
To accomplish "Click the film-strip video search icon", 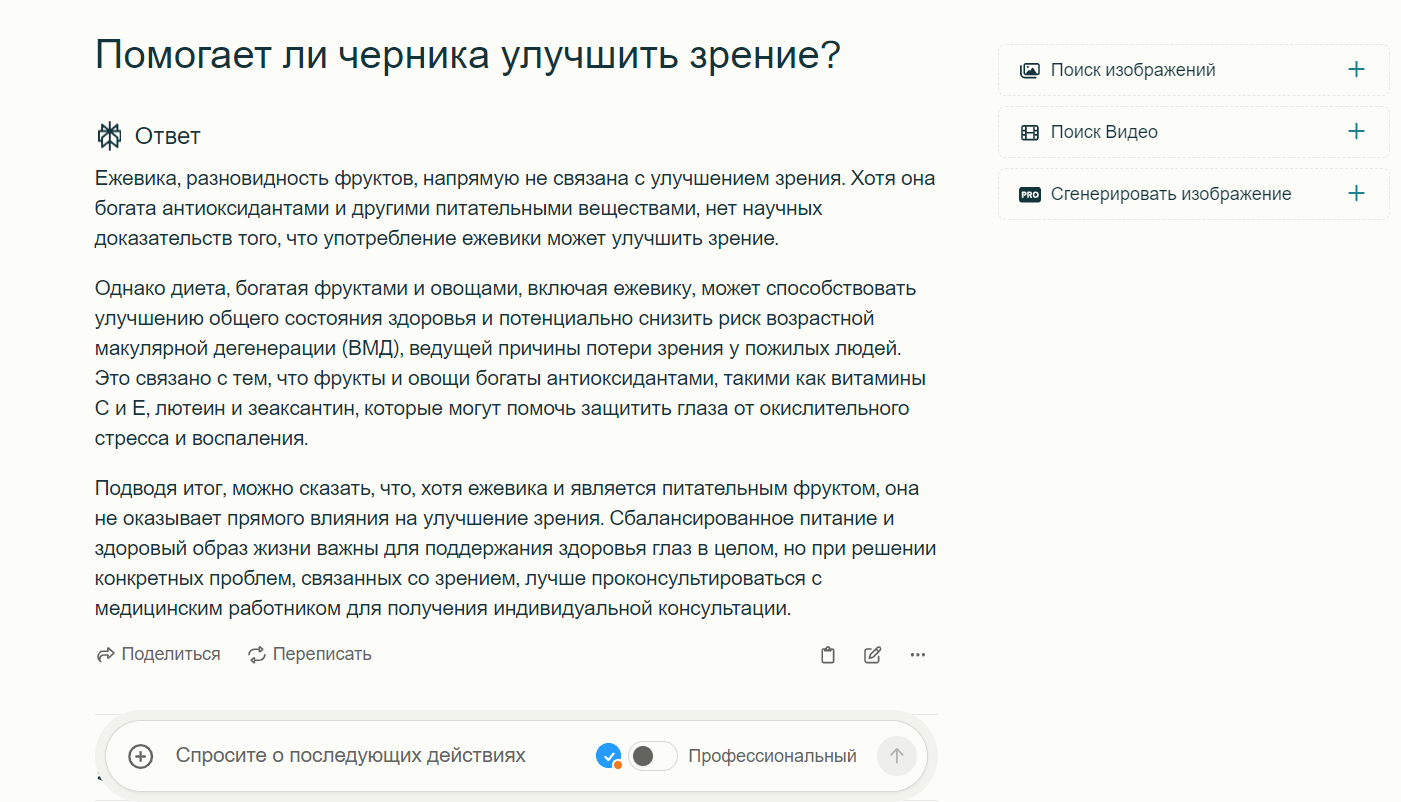I will 1029,132.
